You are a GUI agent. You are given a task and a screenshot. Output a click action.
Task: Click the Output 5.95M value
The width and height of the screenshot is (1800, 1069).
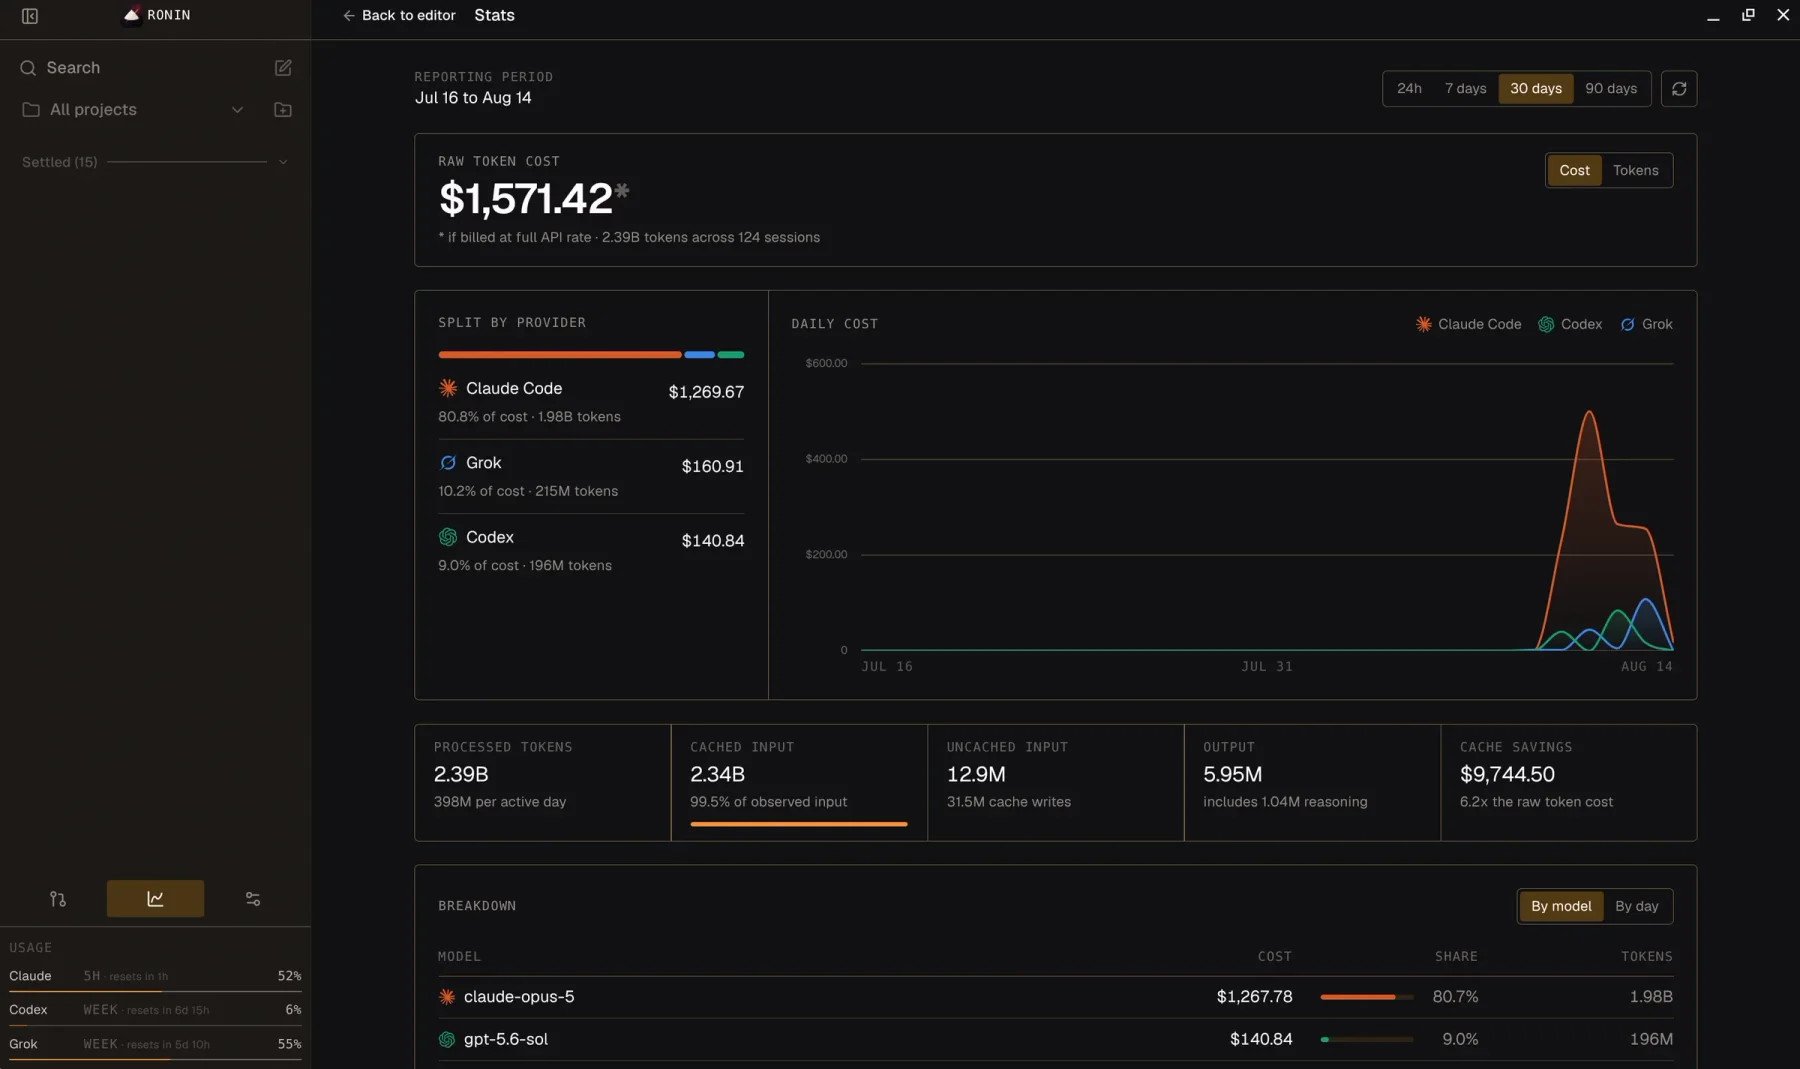[1232, 775]
